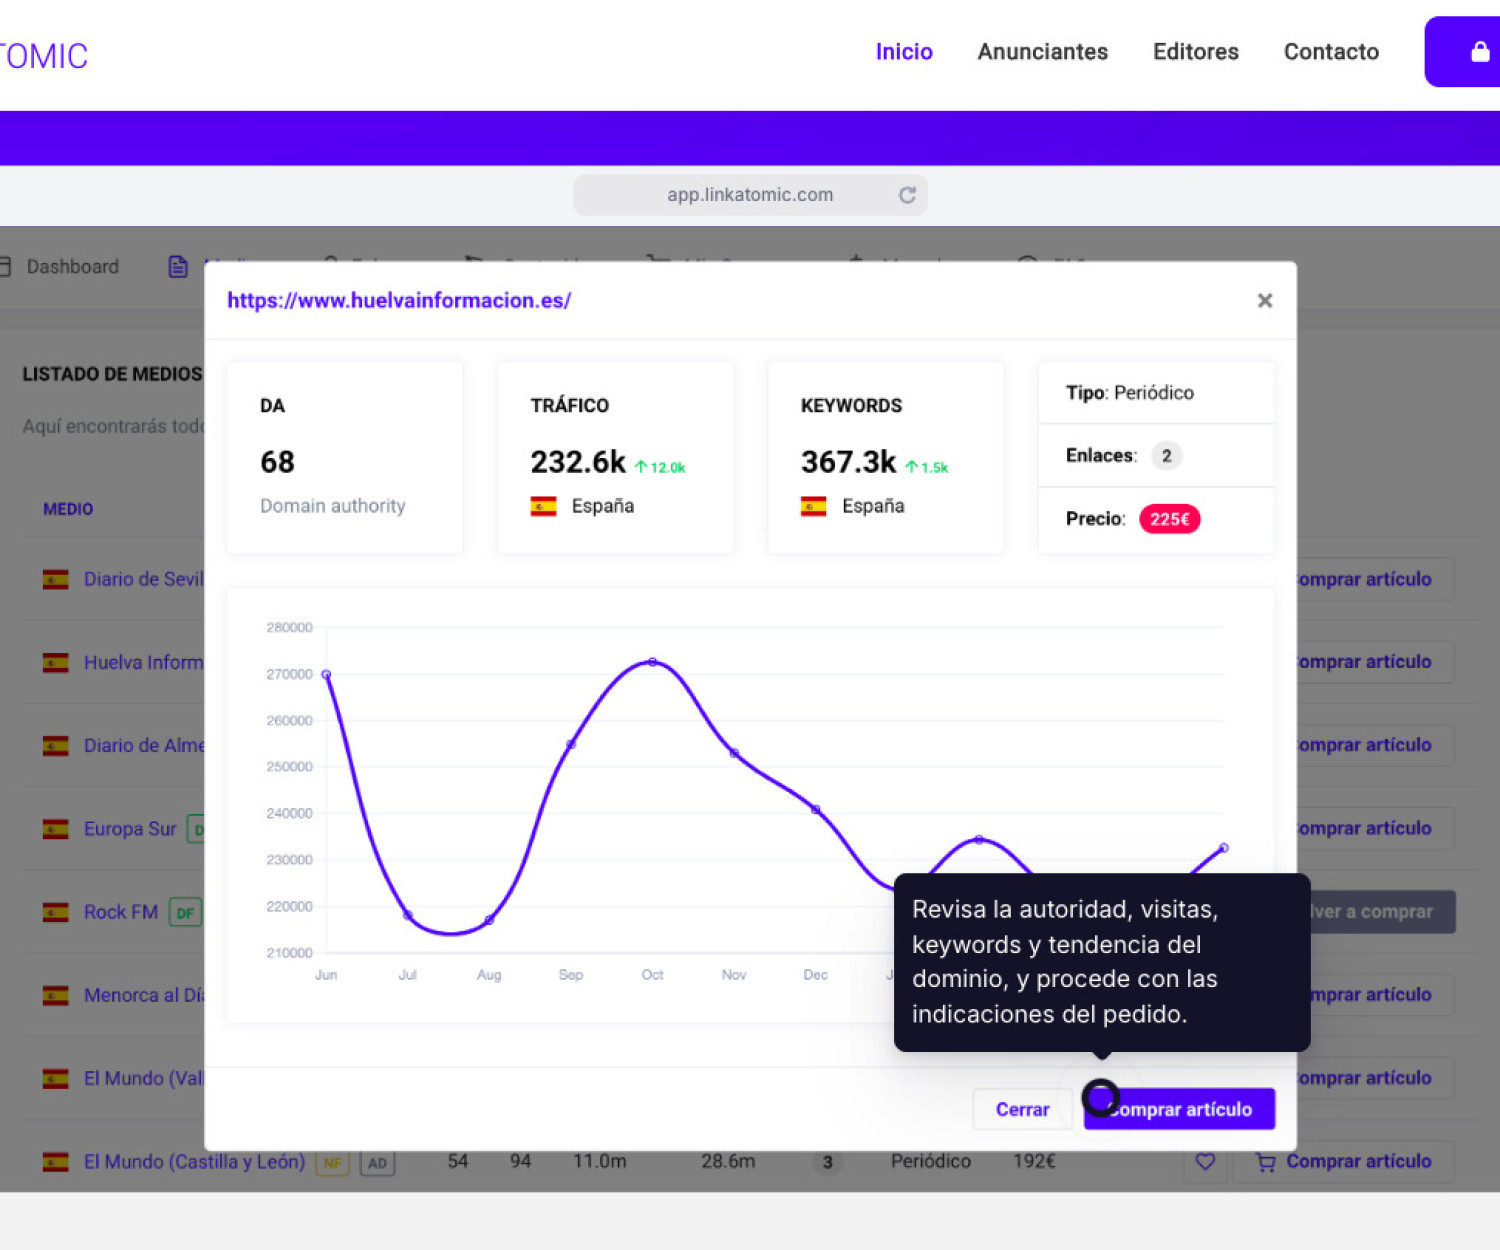The width and height of the screenshot is (1500, 1250).
Task: Open the Inicio menu item
Action: [903, 52]
